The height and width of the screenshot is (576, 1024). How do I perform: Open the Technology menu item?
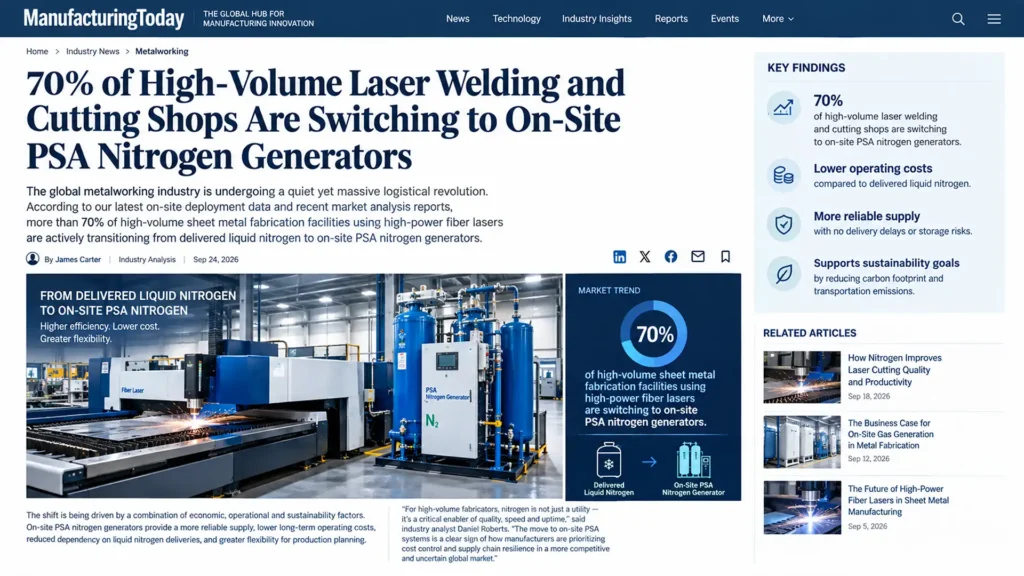pyautogui.click(x=517, y=19)
